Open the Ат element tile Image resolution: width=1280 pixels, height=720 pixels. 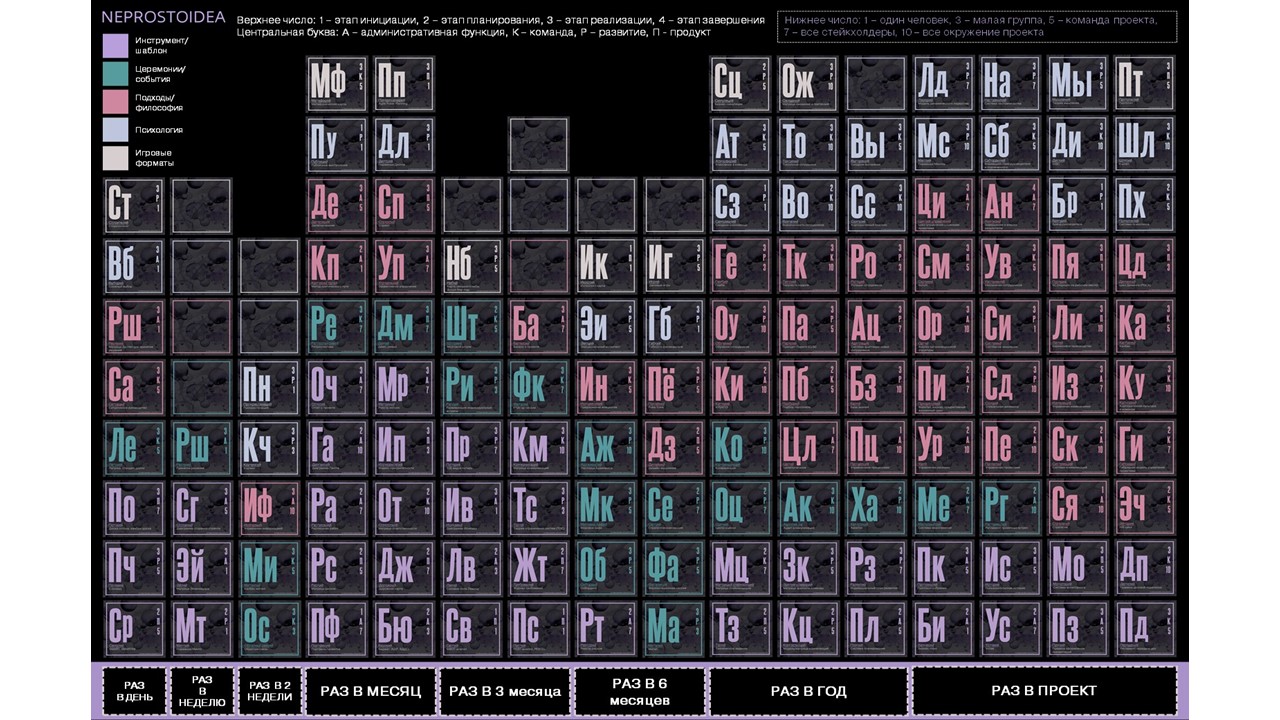(741, 144)
